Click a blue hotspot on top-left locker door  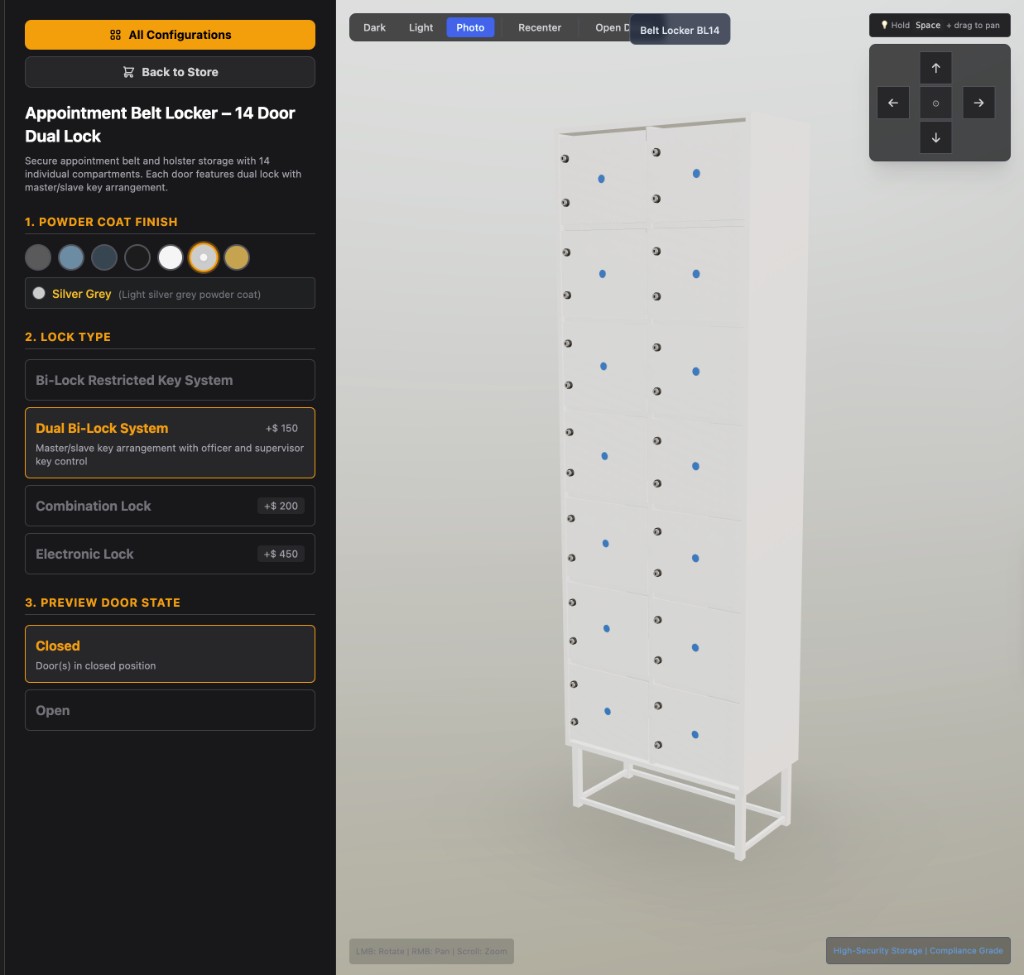601,179
